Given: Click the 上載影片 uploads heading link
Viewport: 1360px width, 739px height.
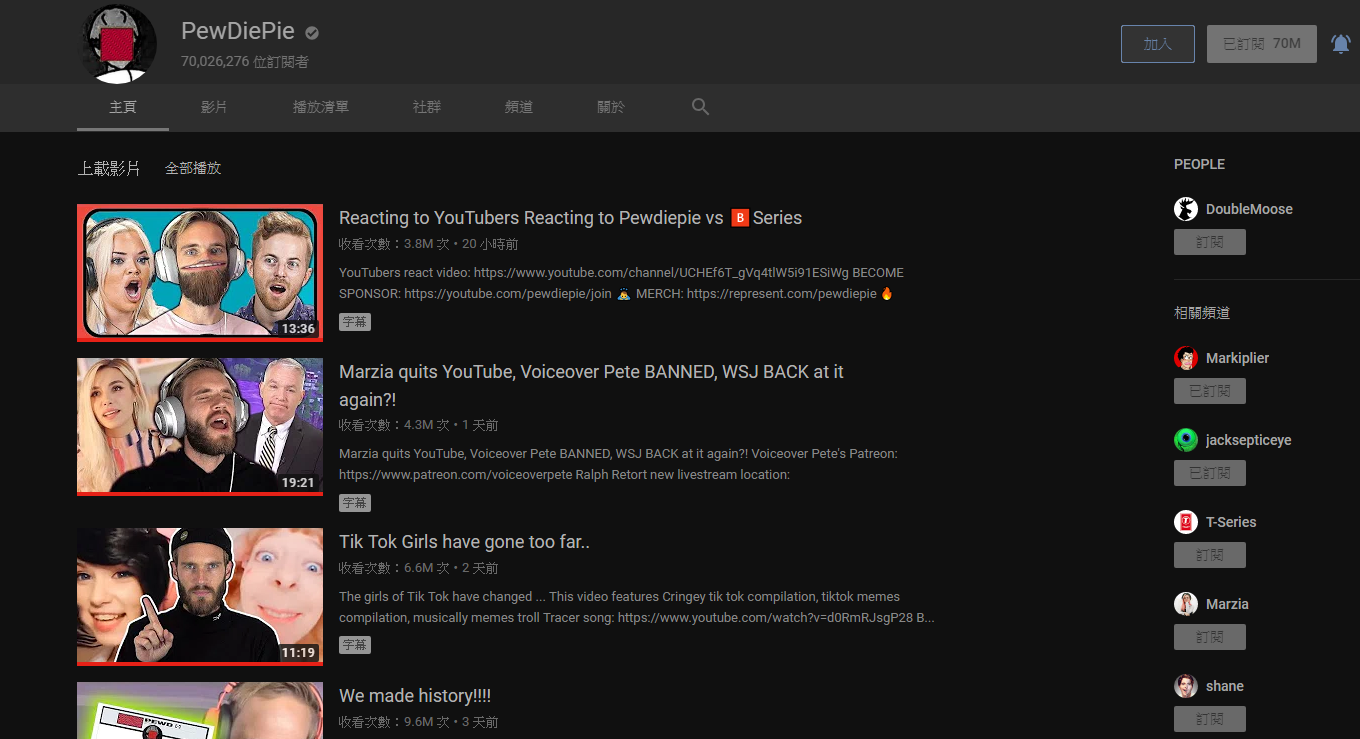Looking at the screenshot, I should 109,168.
